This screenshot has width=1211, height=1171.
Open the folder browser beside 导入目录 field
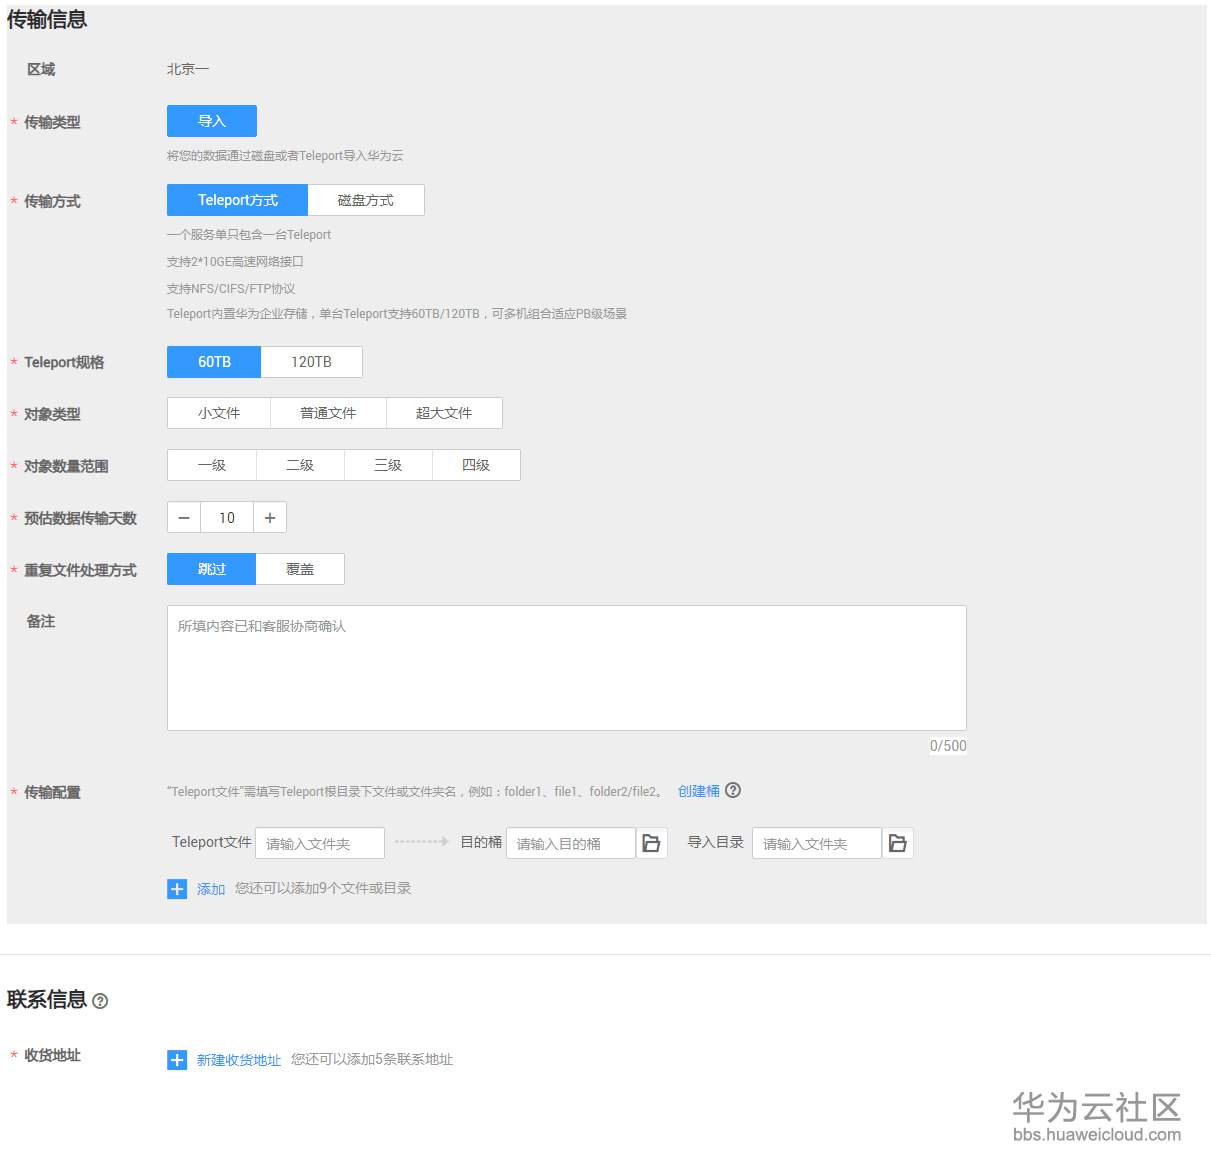(897, 843)
